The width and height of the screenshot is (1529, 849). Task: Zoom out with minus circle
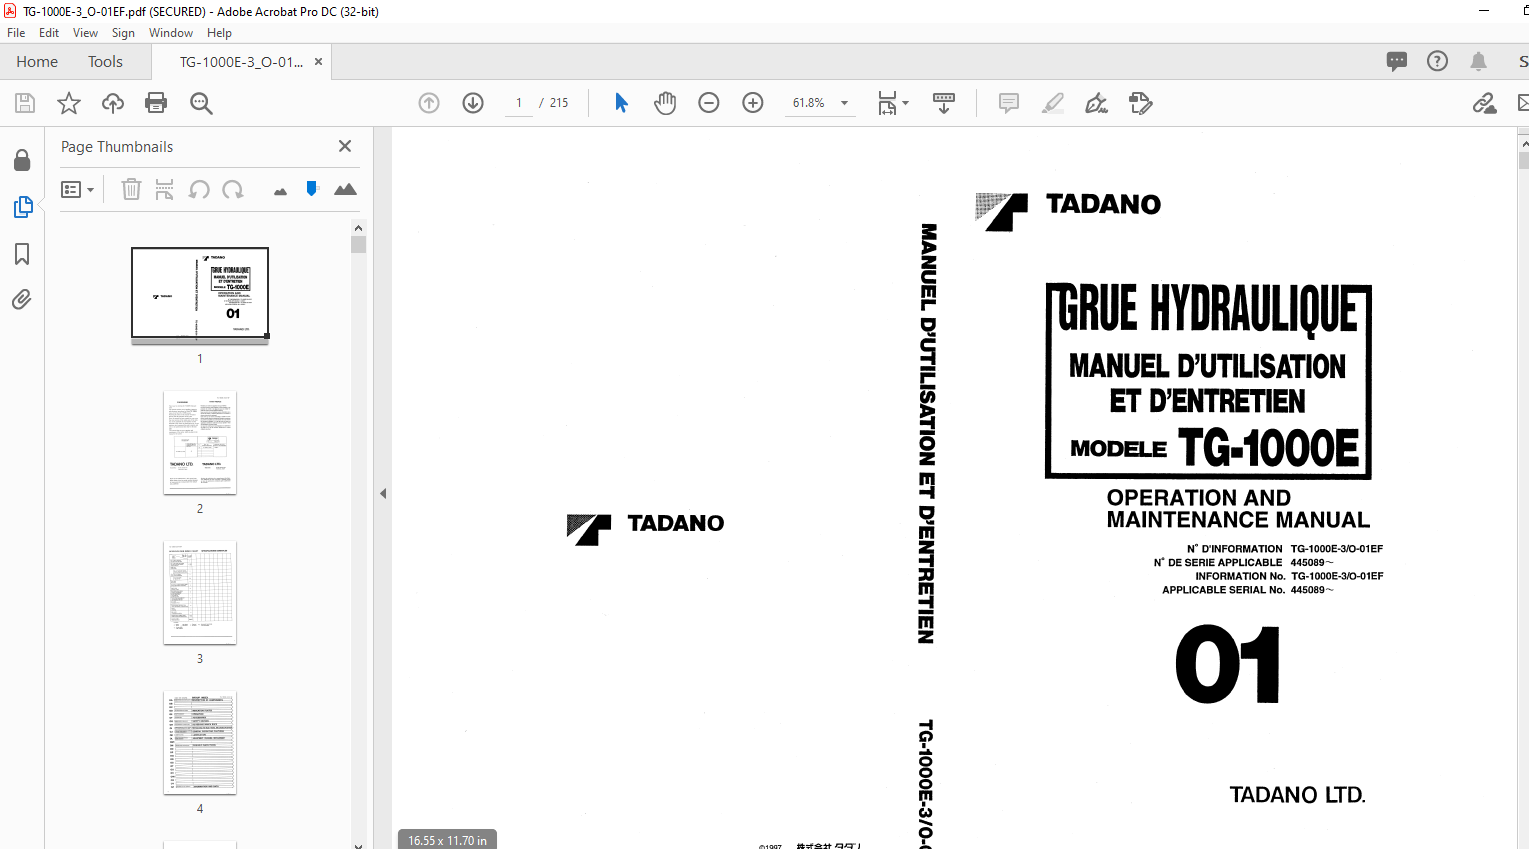(x=709, y=103)
